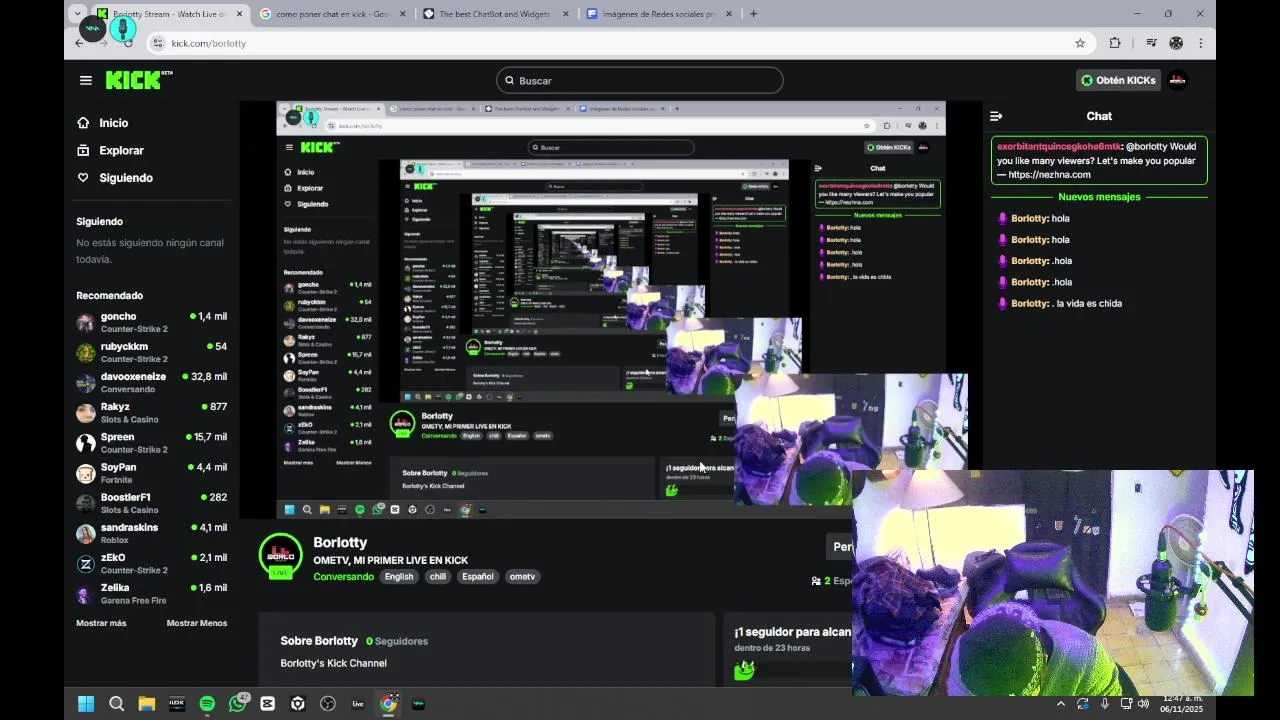The height and width of the screenshot is (720, 1280).
Task: Click Obtén KICKs button
Action: (1118, 80)
